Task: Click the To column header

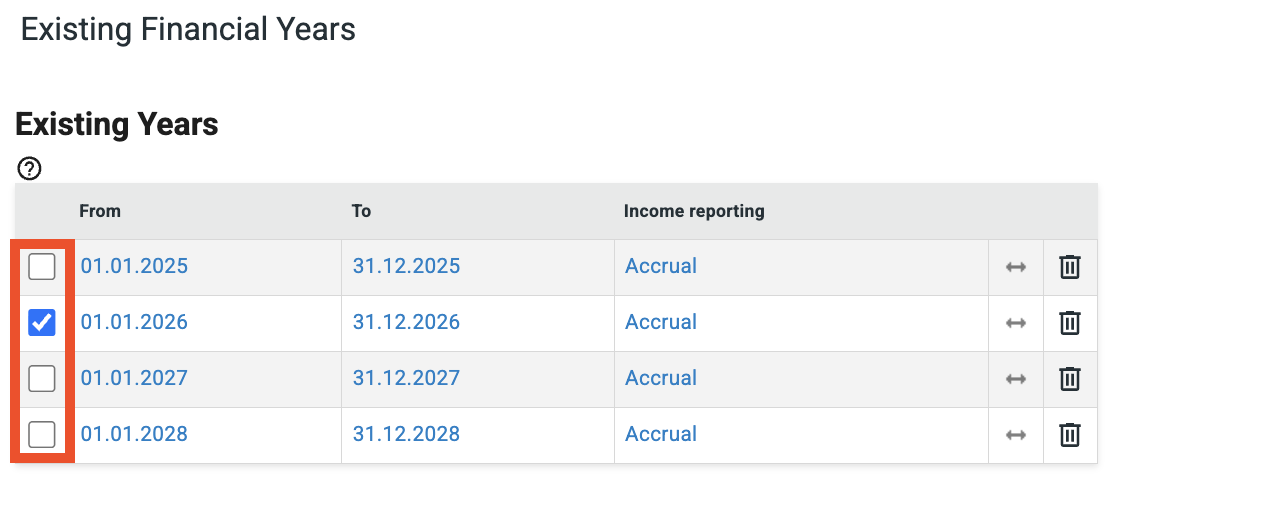Action: [361, 211]
